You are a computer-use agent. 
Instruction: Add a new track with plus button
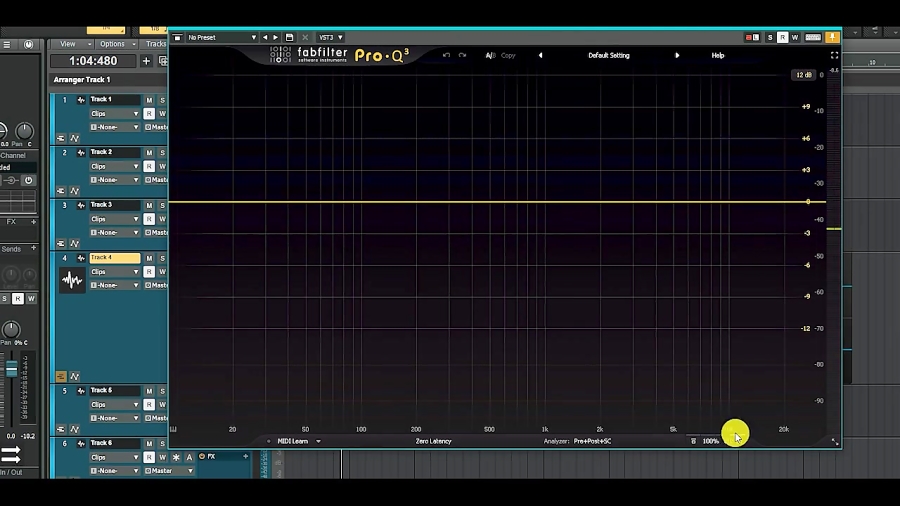point(146,61)
